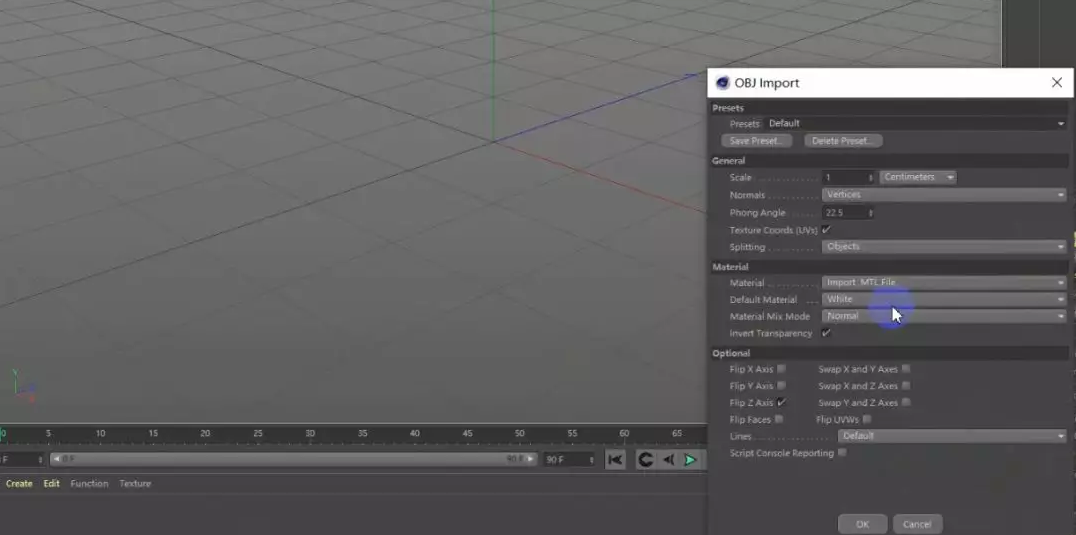Step back one frame in timeline
The width and height of the screenshot is (1076, 535).
pyautogui.click(x=668, y=460)
